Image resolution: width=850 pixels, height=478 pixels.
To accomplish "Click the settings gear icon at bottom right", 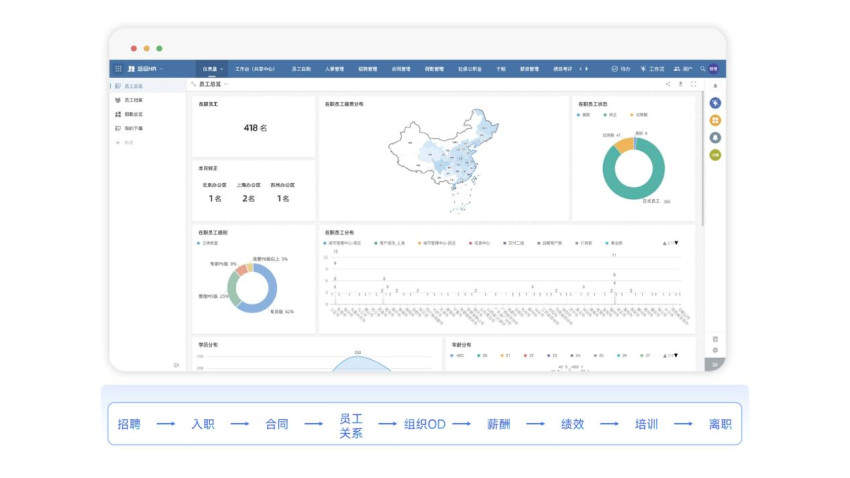I will coord(715,350).
